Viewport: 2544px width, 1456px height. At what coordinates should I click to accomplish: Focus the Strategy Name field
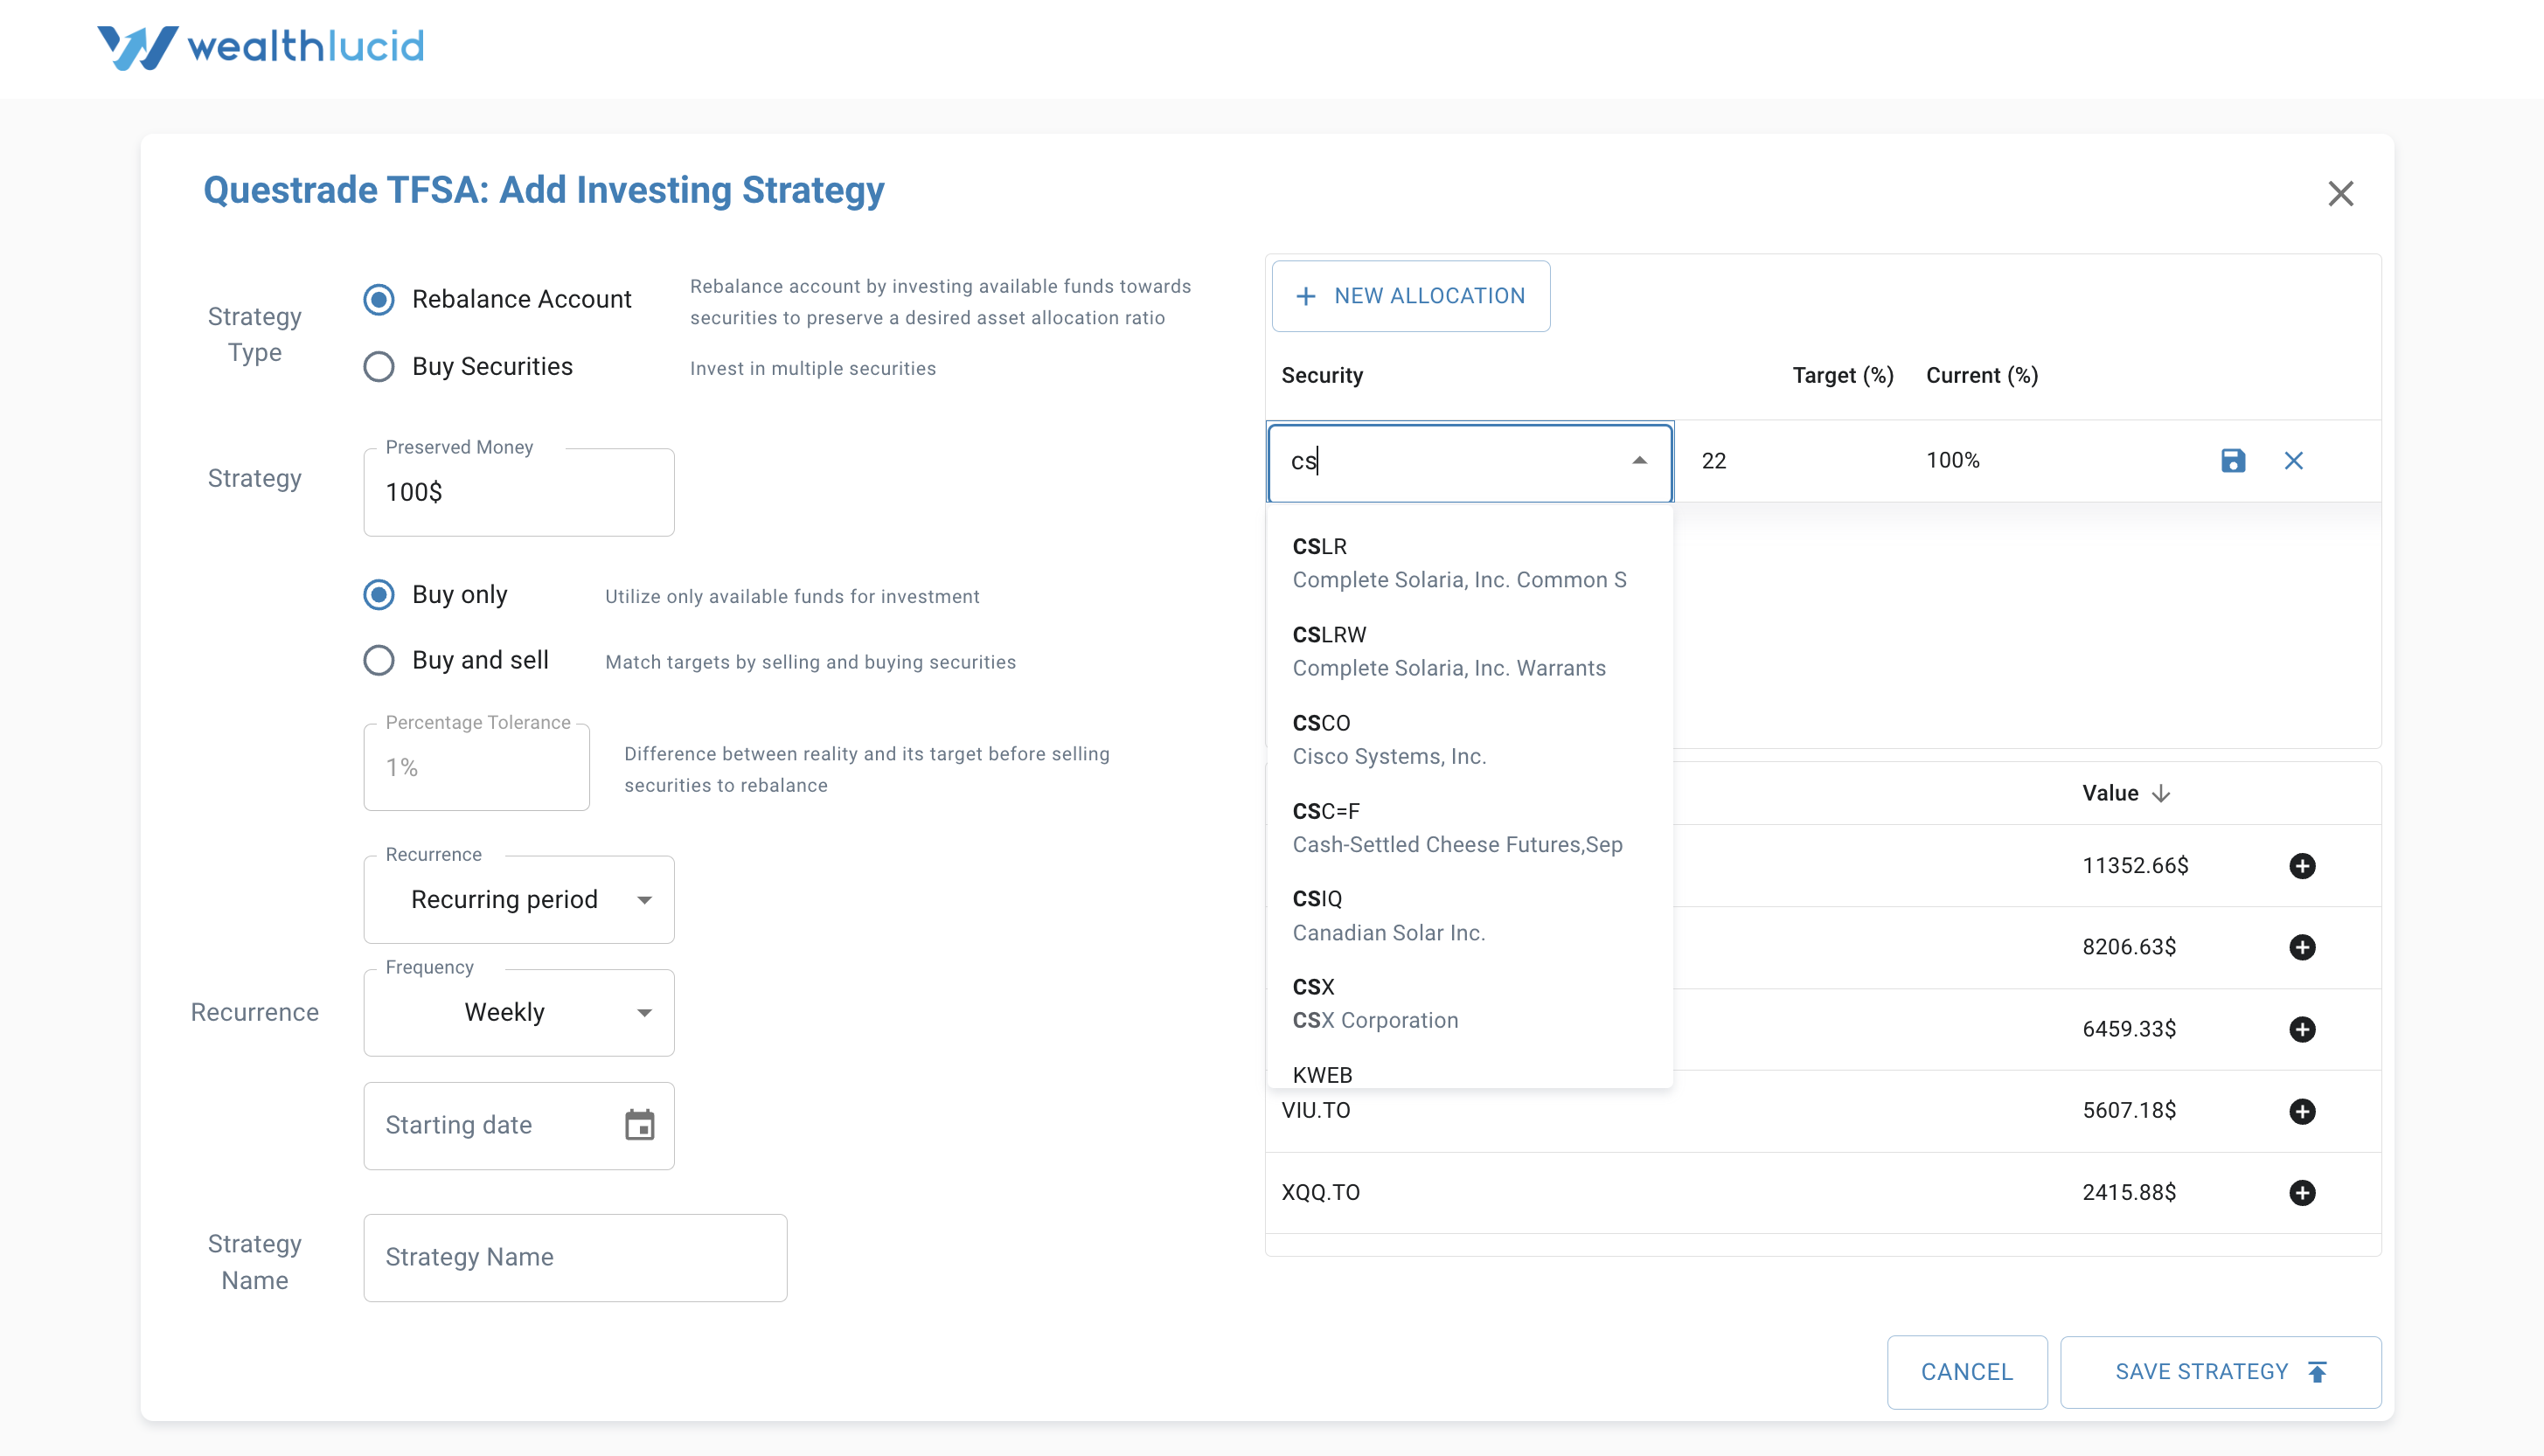[575, 1258]
